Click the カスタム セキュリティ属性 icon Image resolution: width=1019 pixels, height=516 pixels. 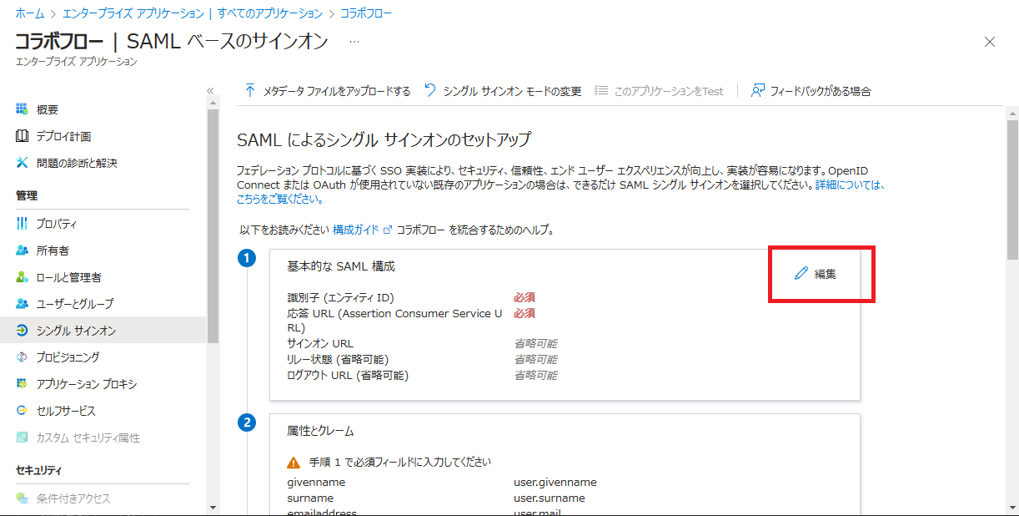(22, 437)
